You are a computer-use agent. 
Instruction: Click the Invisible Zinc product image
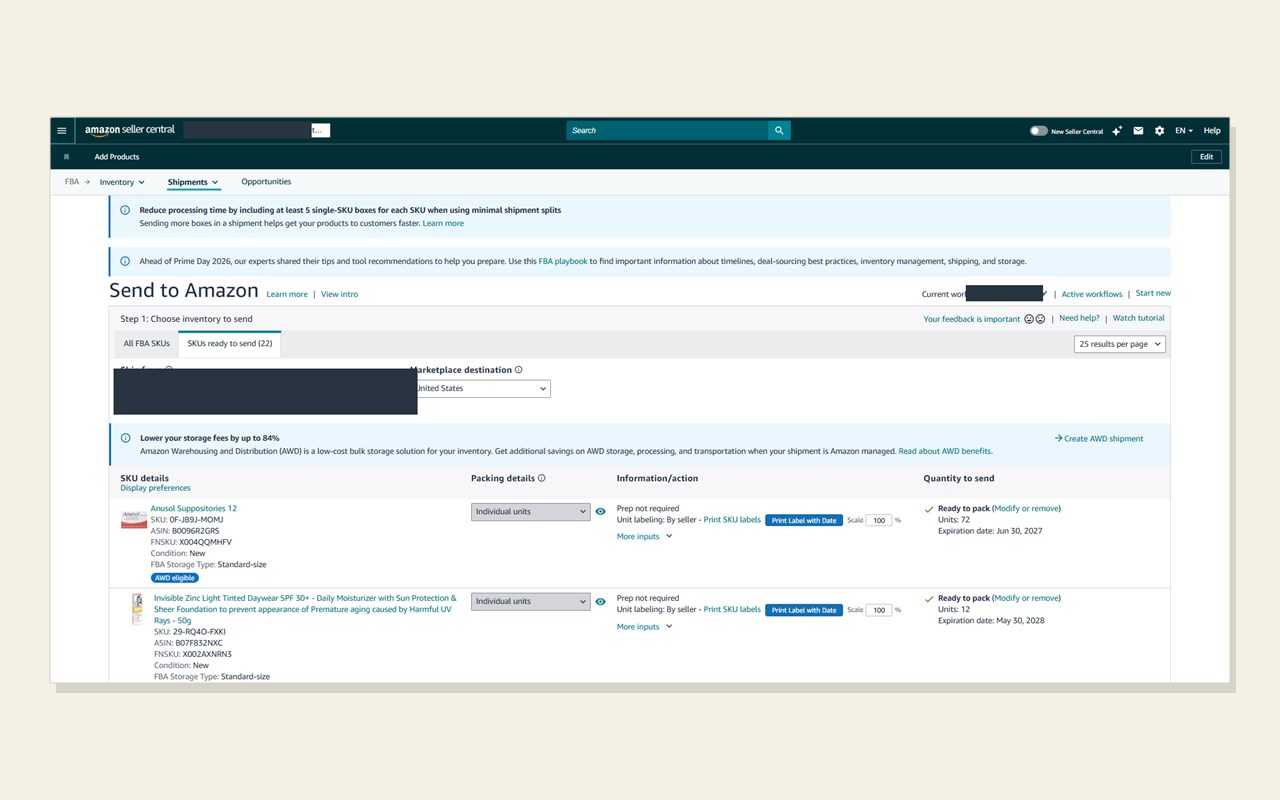pyautogui.click(x=137, y=609)
